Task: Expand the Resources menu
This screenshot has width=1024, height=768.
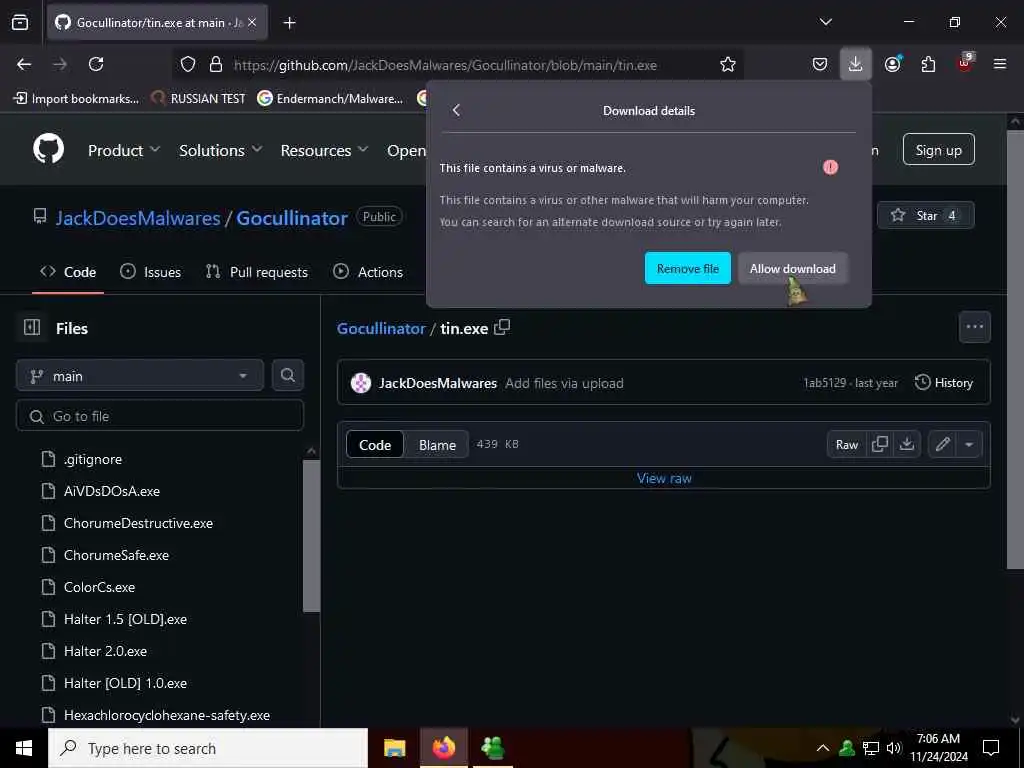Action: (x=324, y=150)
